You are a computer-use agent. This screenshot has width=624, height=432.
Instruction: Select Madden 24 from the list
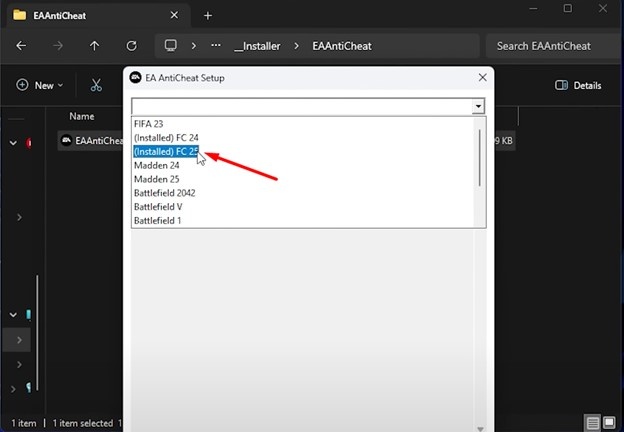(156, 165)
